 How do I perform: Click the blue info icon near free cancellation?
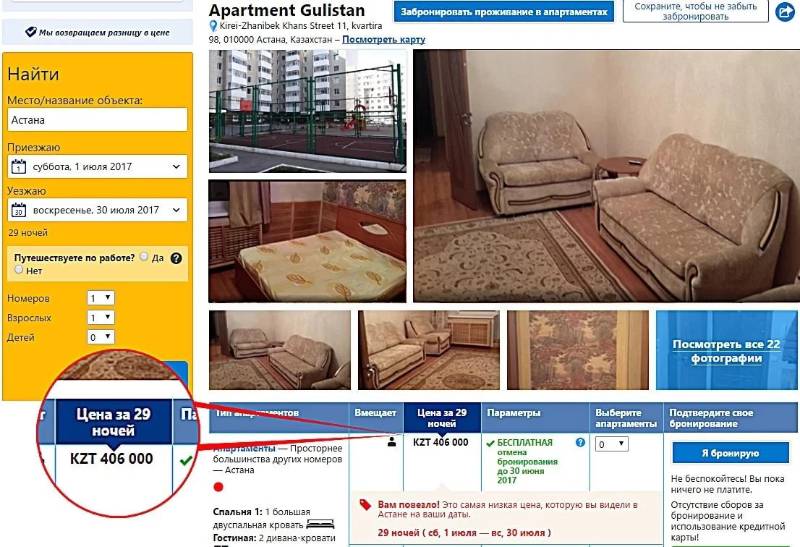coord(580,442)
